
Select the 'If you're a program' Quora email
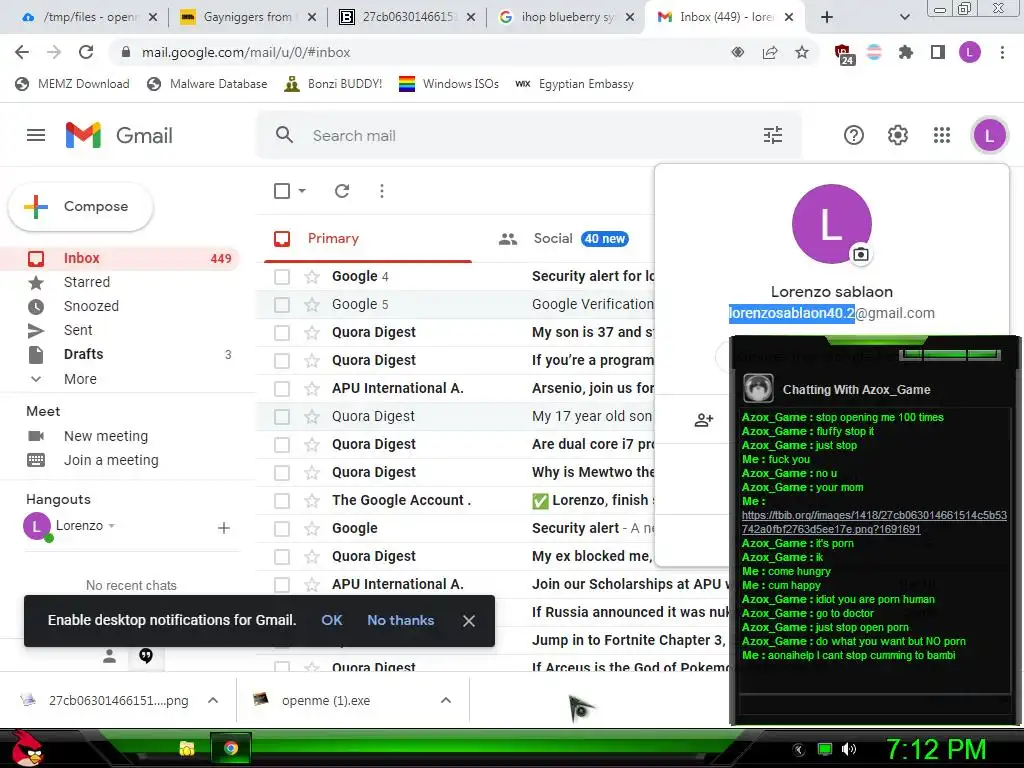282,360
